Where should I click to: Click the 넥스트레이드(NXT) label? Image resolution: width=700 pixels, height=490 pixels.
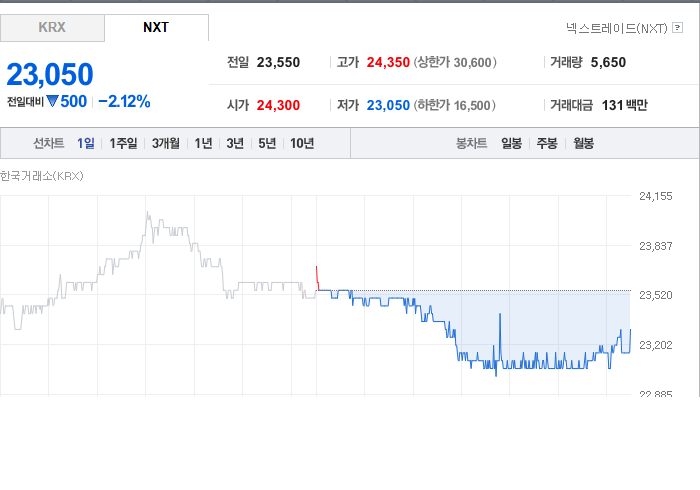pos(617,28)
